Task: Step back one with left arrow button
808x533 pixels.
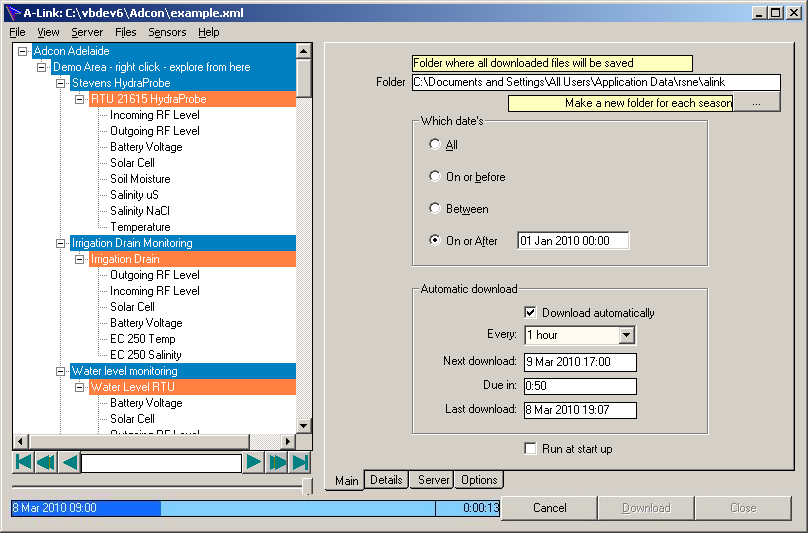Action: 69,462
